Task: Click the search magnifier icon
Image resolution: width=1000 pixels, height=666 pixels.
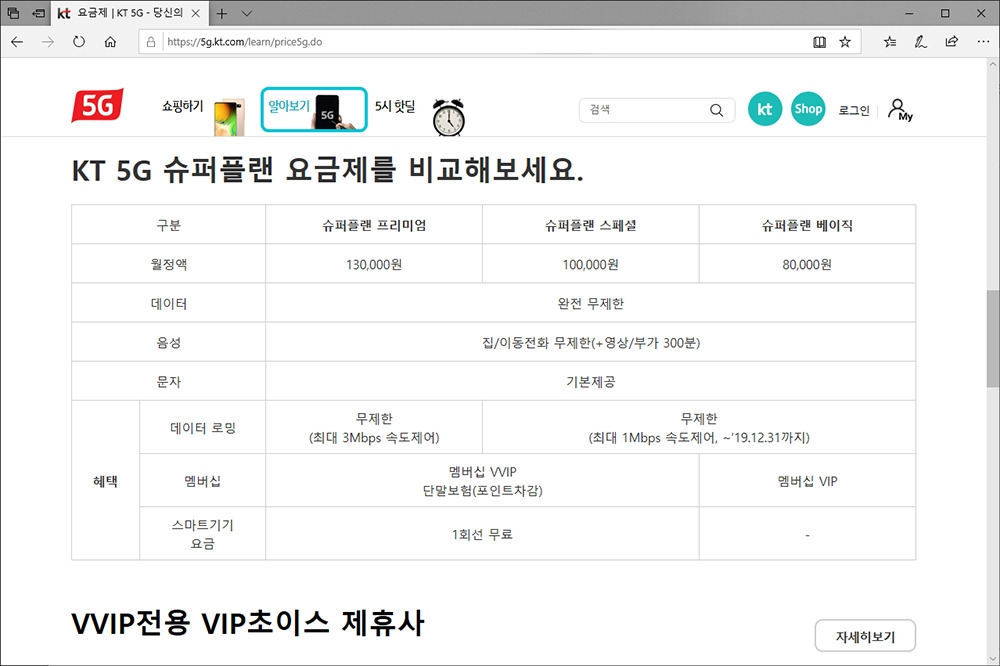Action: 717,110
